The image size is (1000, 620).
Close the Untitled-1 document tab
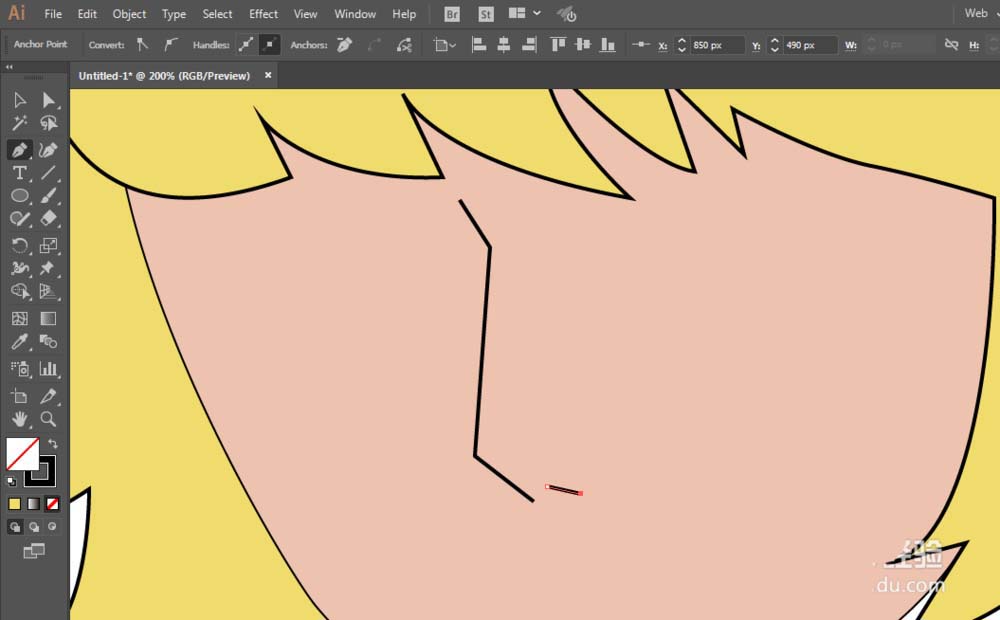[268, 75]
